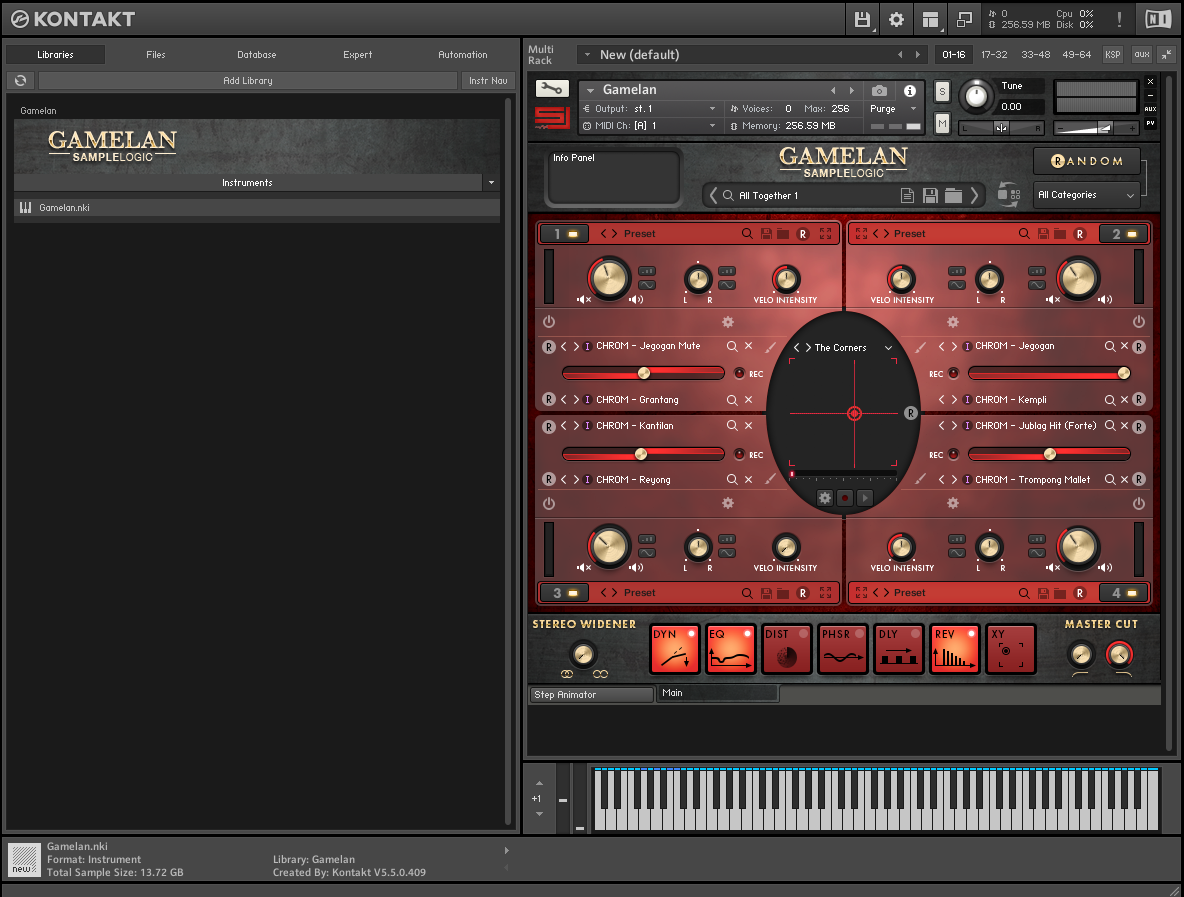The image size is (1184, 897).
Task: Click the KSP button
Action: click(1112, 54)
